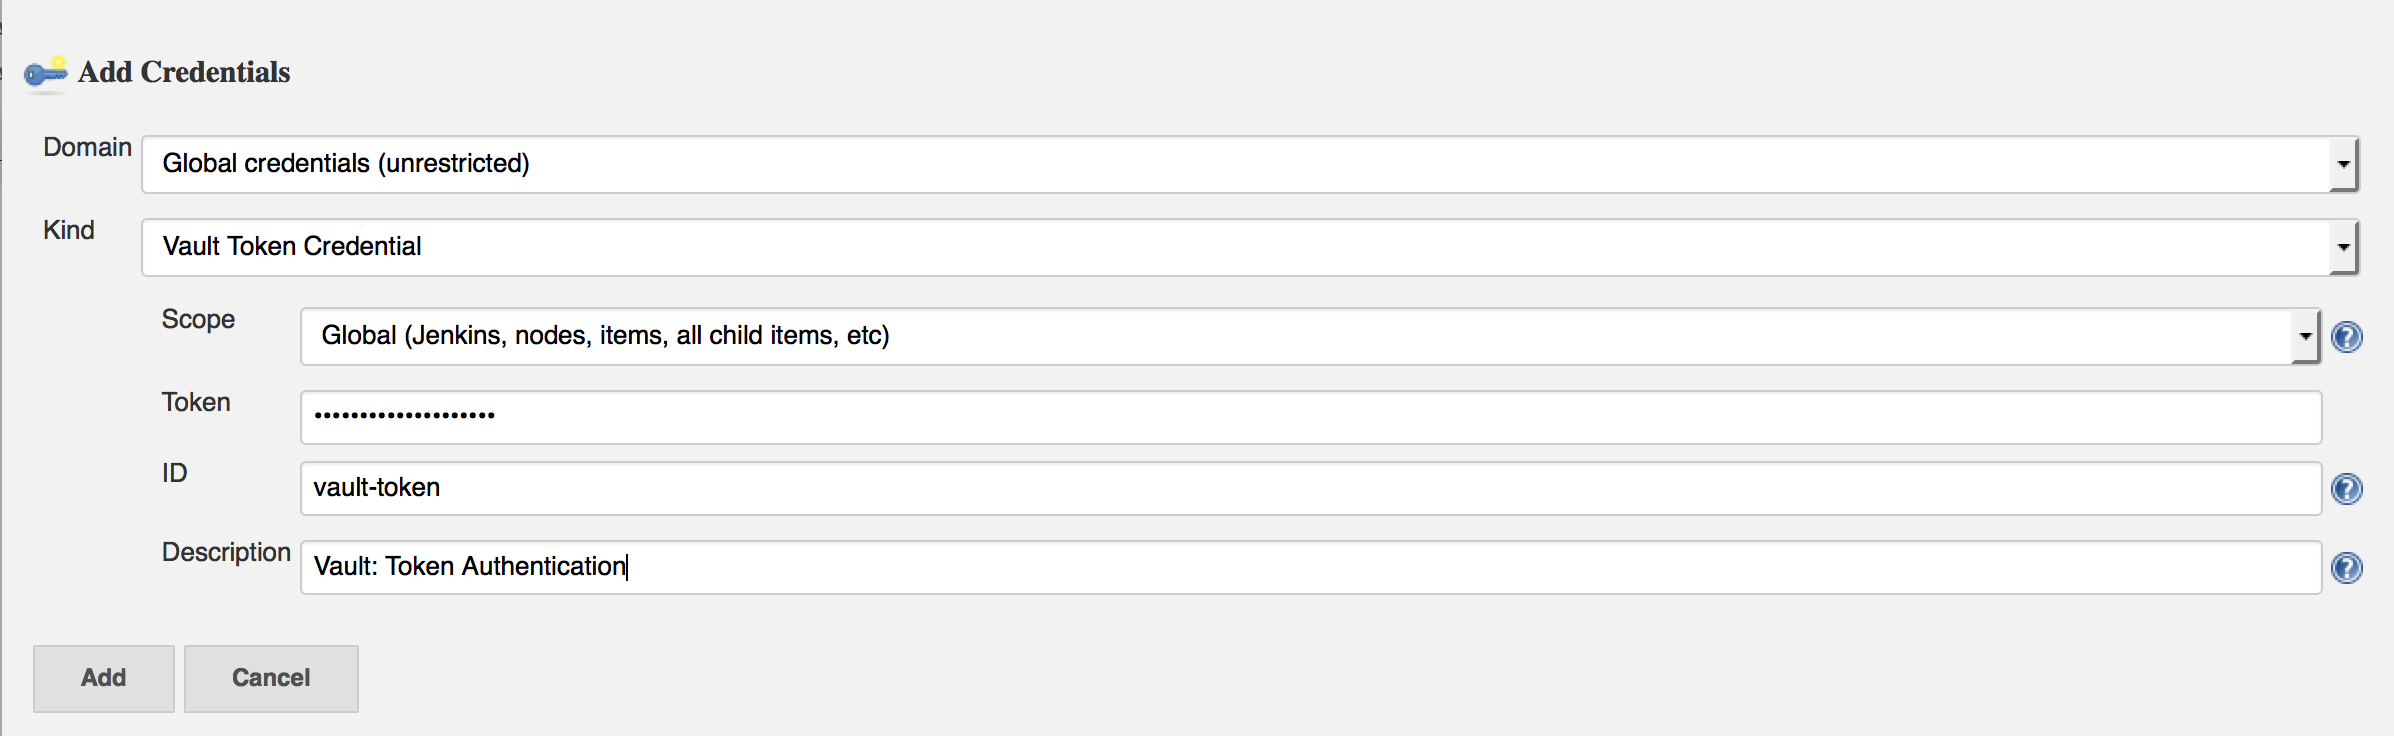Open help icon next to ID field

[x=2346, y=489]
